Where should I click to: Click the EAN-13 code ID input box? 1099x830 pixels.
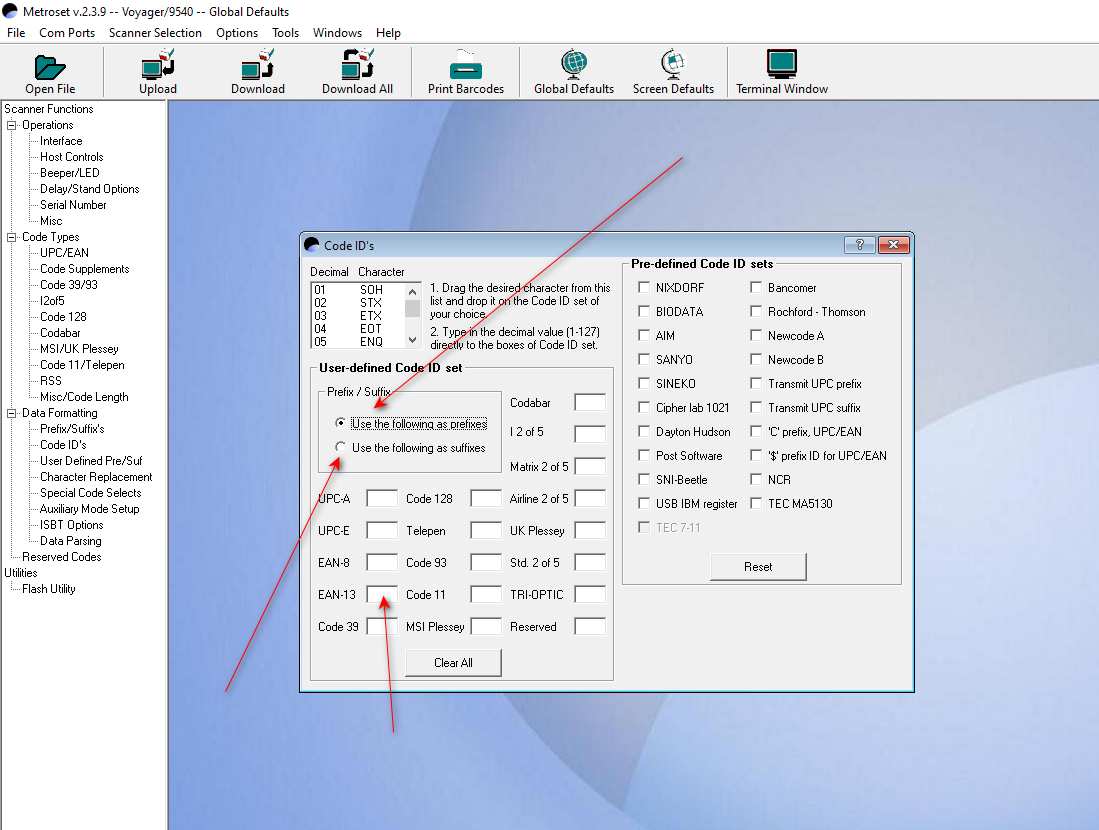tap(382, 594)
